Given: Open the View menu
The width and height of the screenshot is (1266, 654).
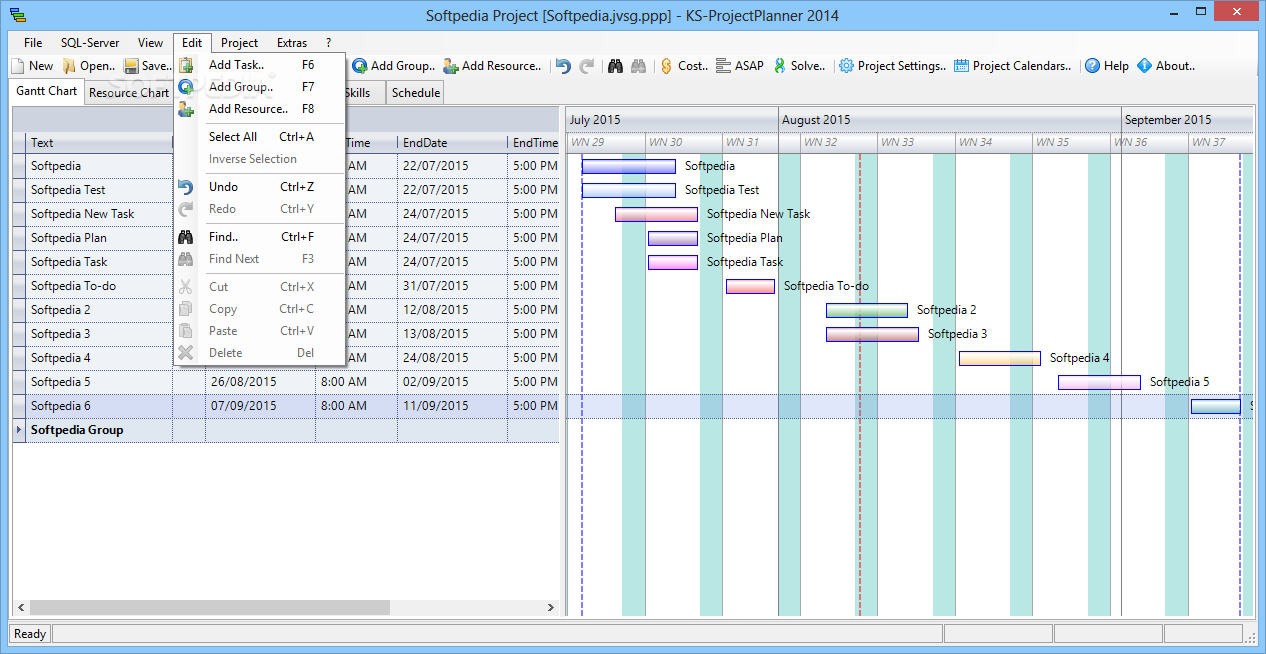Looking at the screenshot, I should coord(151,43).
